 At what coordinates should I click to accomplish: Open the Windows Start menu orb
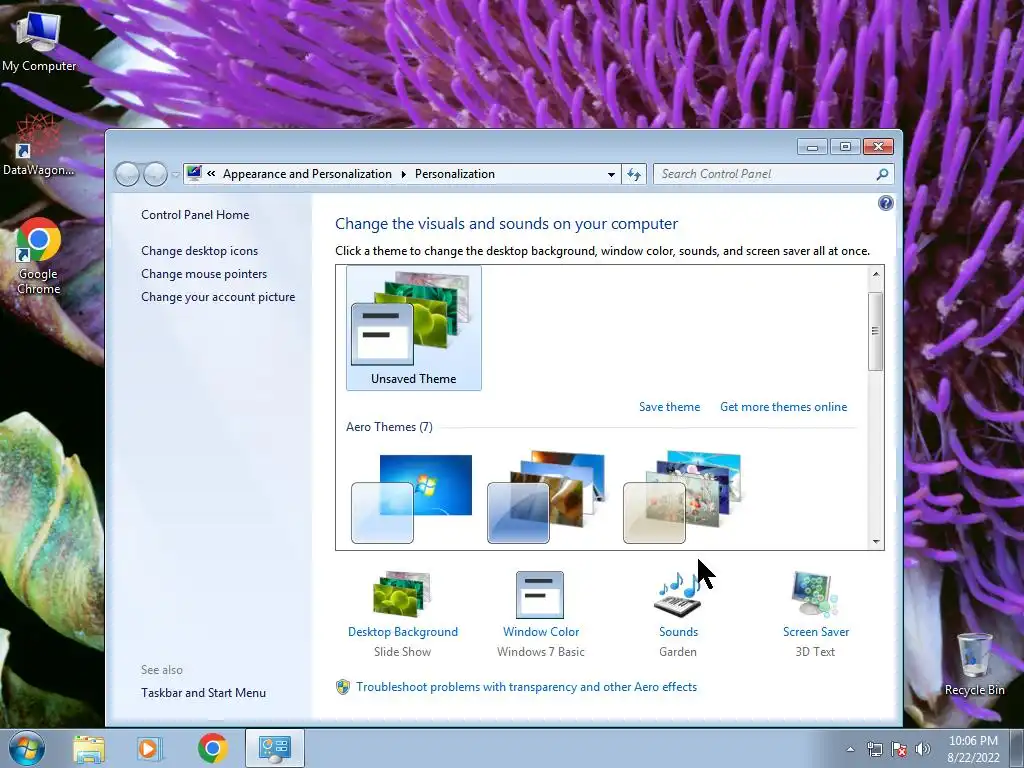(27, 748)
